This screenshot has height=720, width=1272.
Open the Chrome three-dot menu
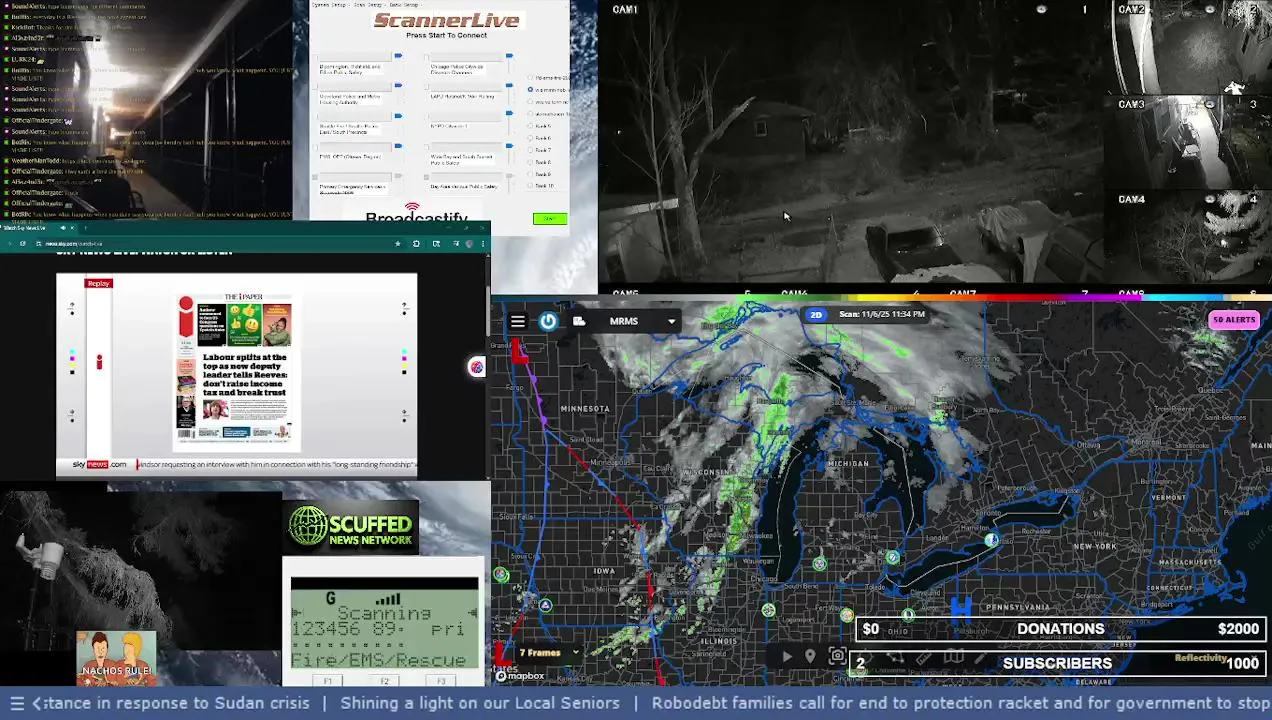483,244
